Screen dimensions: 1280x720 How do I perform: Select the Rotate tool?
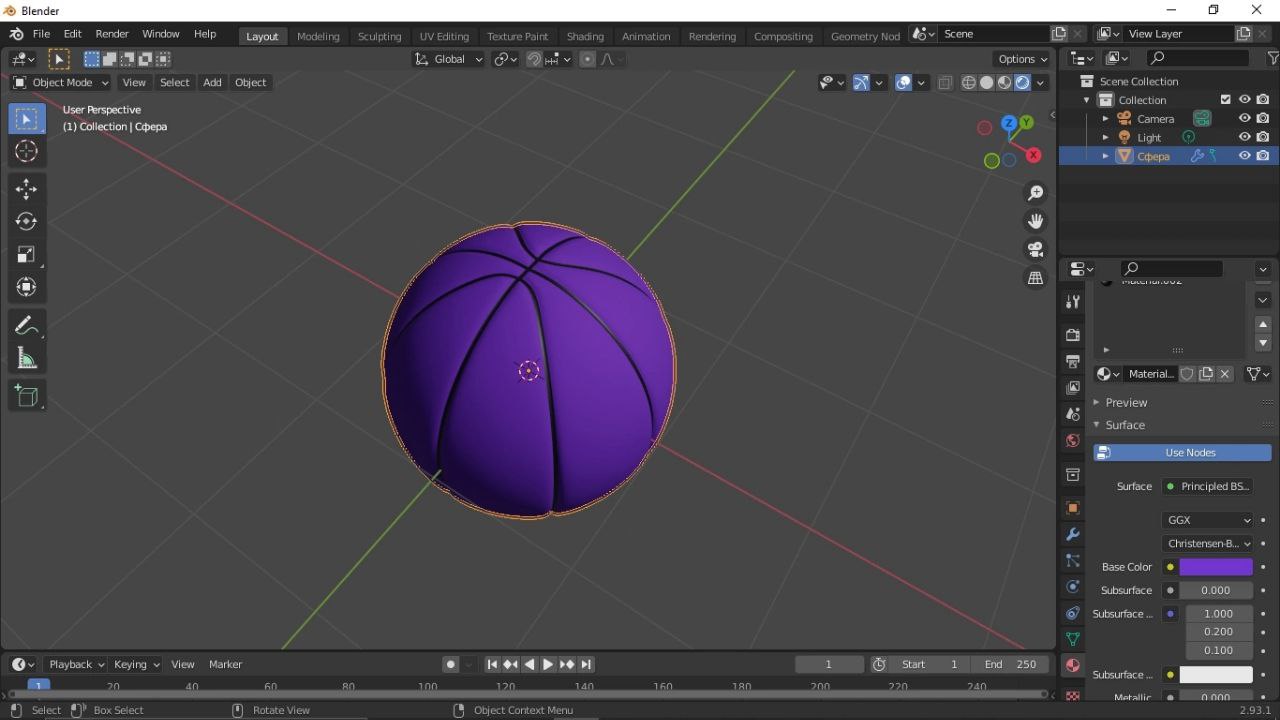(x=27, y=221)
